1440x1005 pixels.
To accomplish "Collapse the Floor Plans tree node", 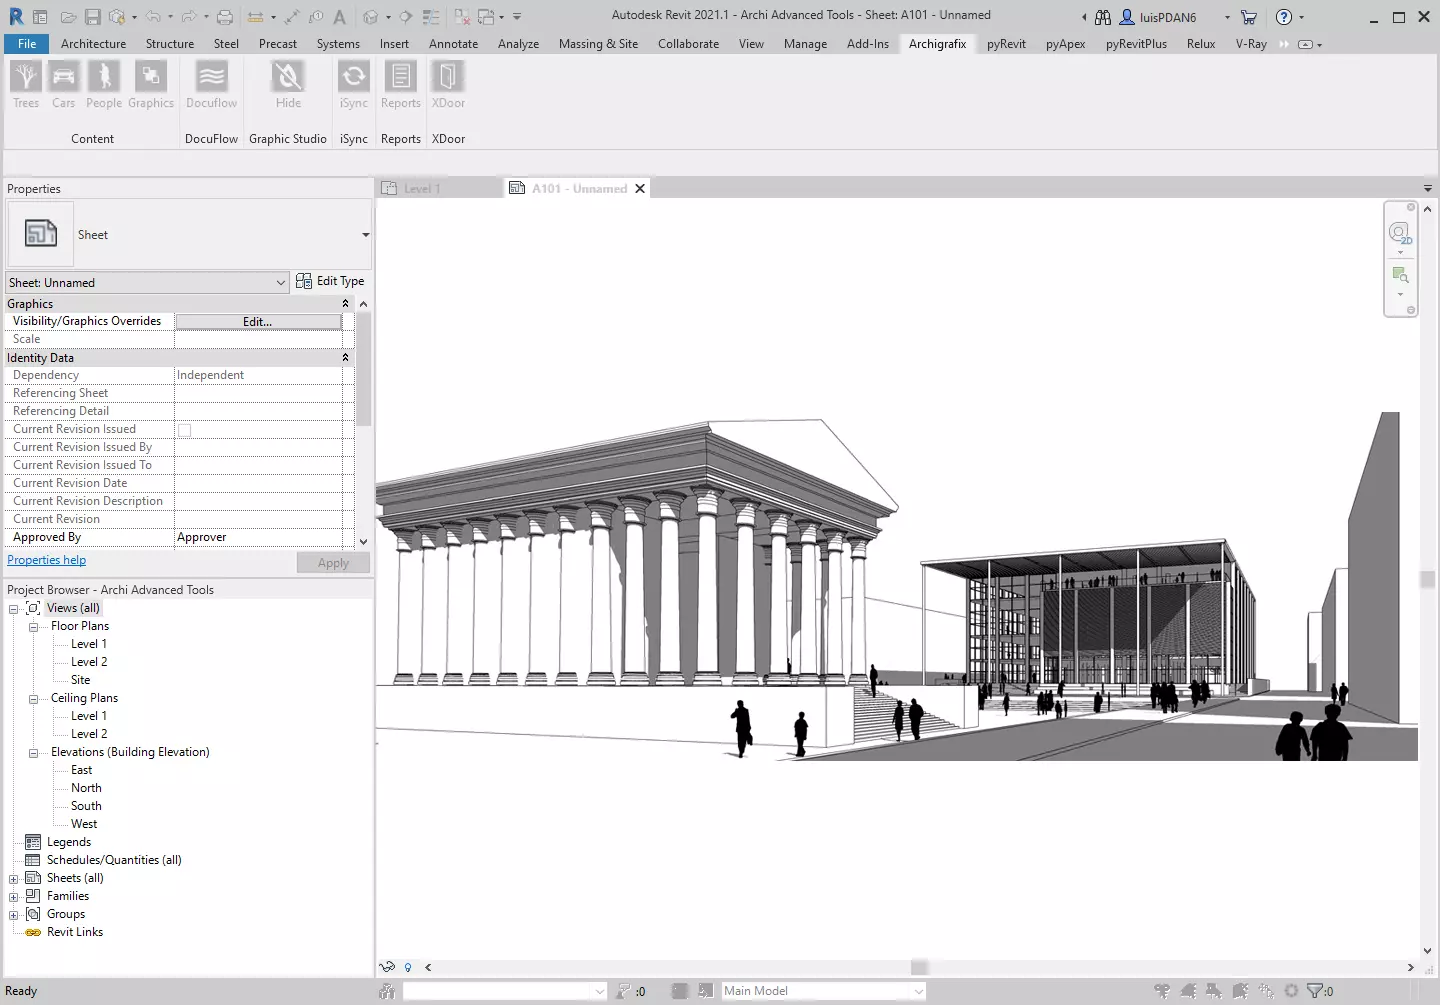I will tap(33, 627).
